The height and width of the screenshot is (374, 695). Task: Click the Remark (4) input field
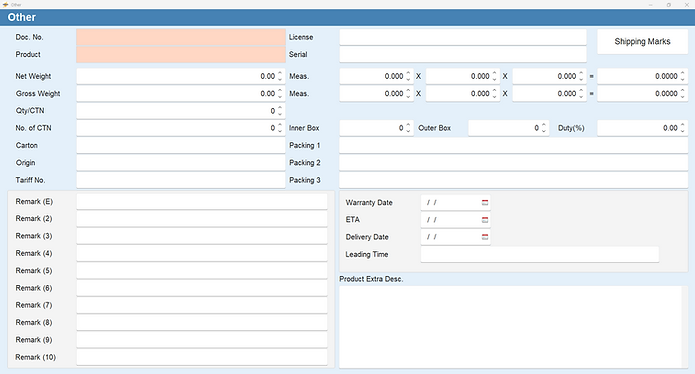(x=202, y=253)
